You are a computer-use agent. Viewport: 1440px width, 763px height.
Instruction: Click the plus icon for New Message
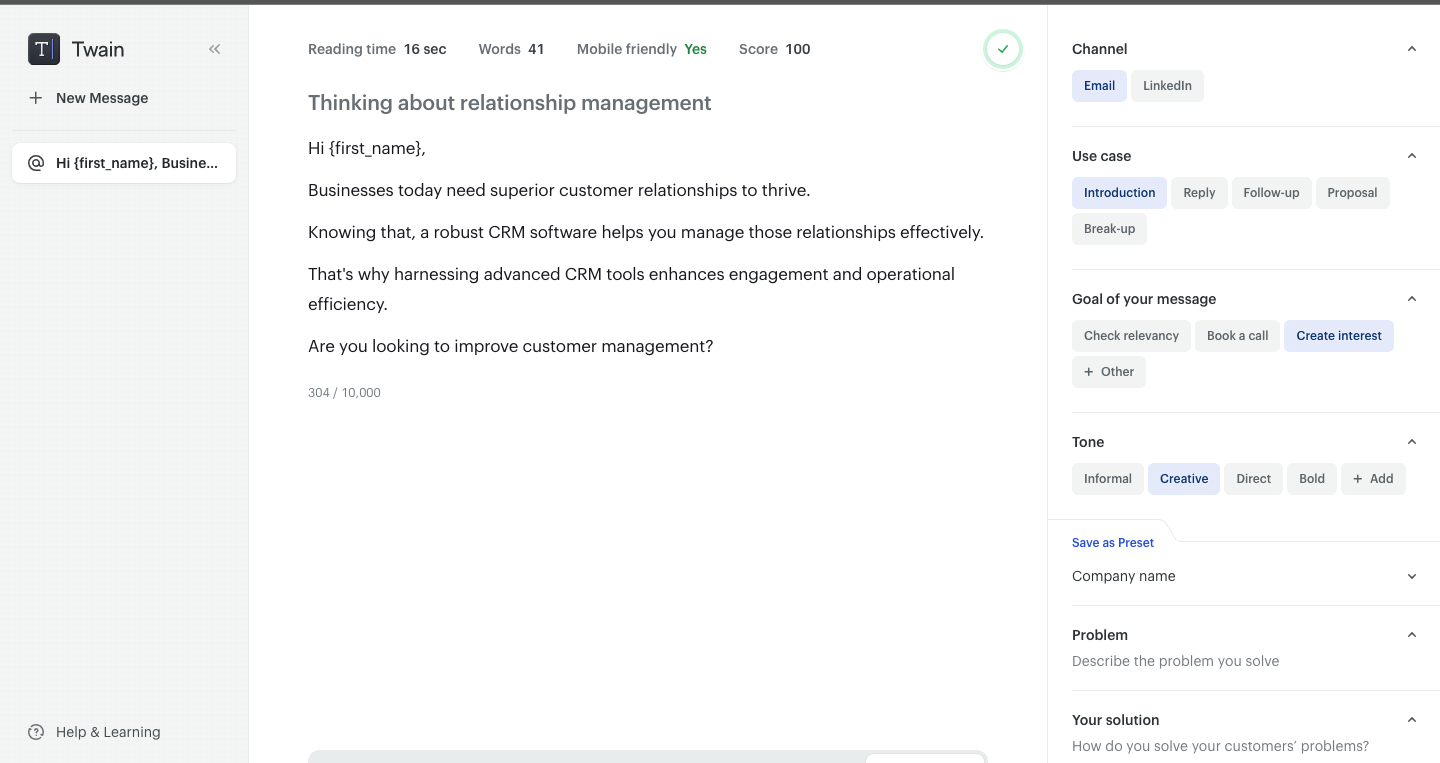(36, 98)
